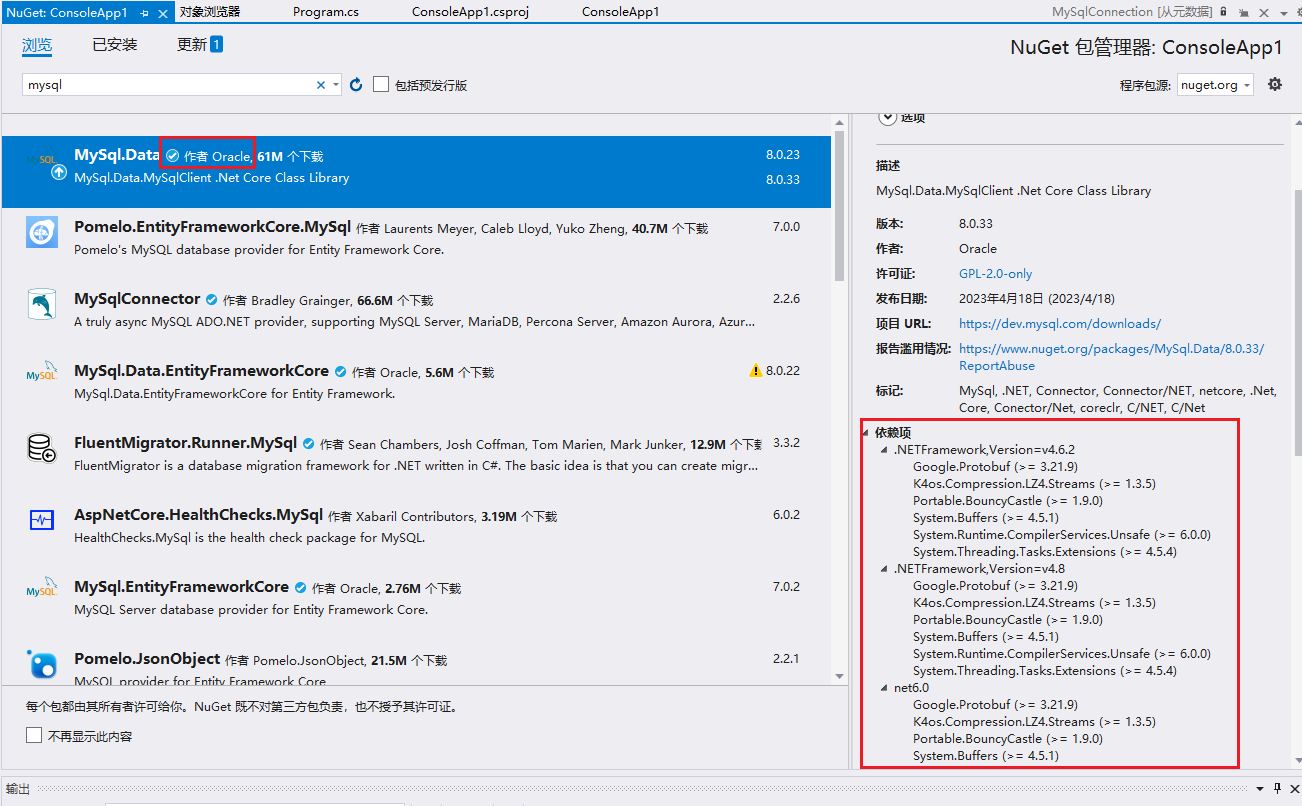Expand the 选项 section chevron
The height and width of the screenshot is (806, 1302).
click(887, 116)
